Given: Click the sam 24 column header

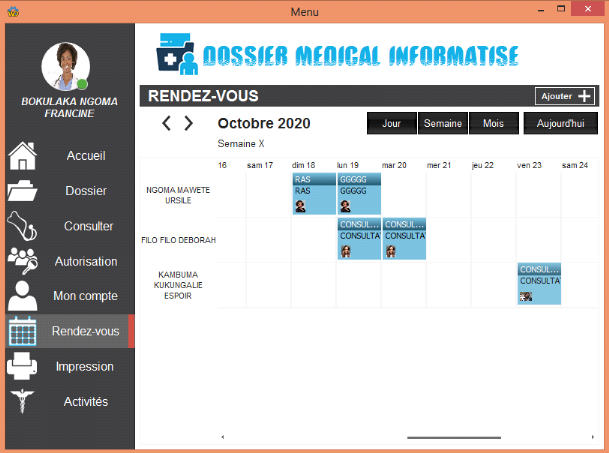Looking at the screenshot, I should coord(575,165).
